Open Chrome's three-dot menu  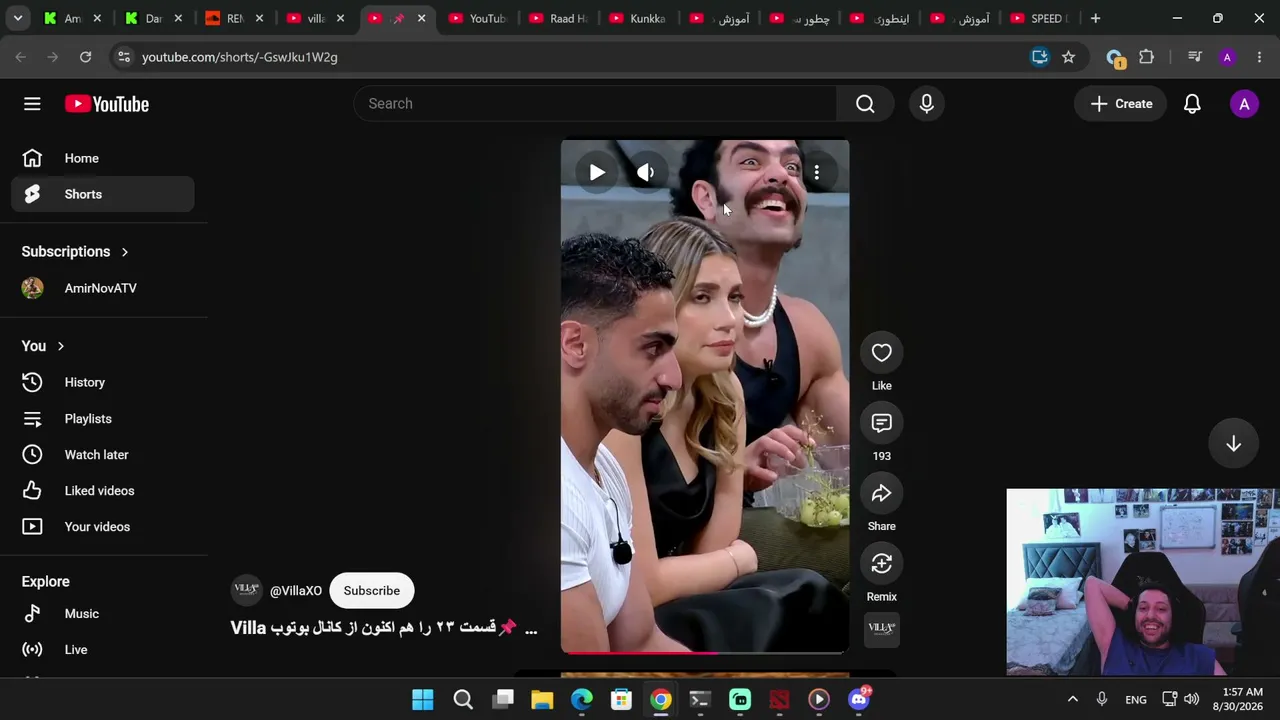(x=1259, y=57)
